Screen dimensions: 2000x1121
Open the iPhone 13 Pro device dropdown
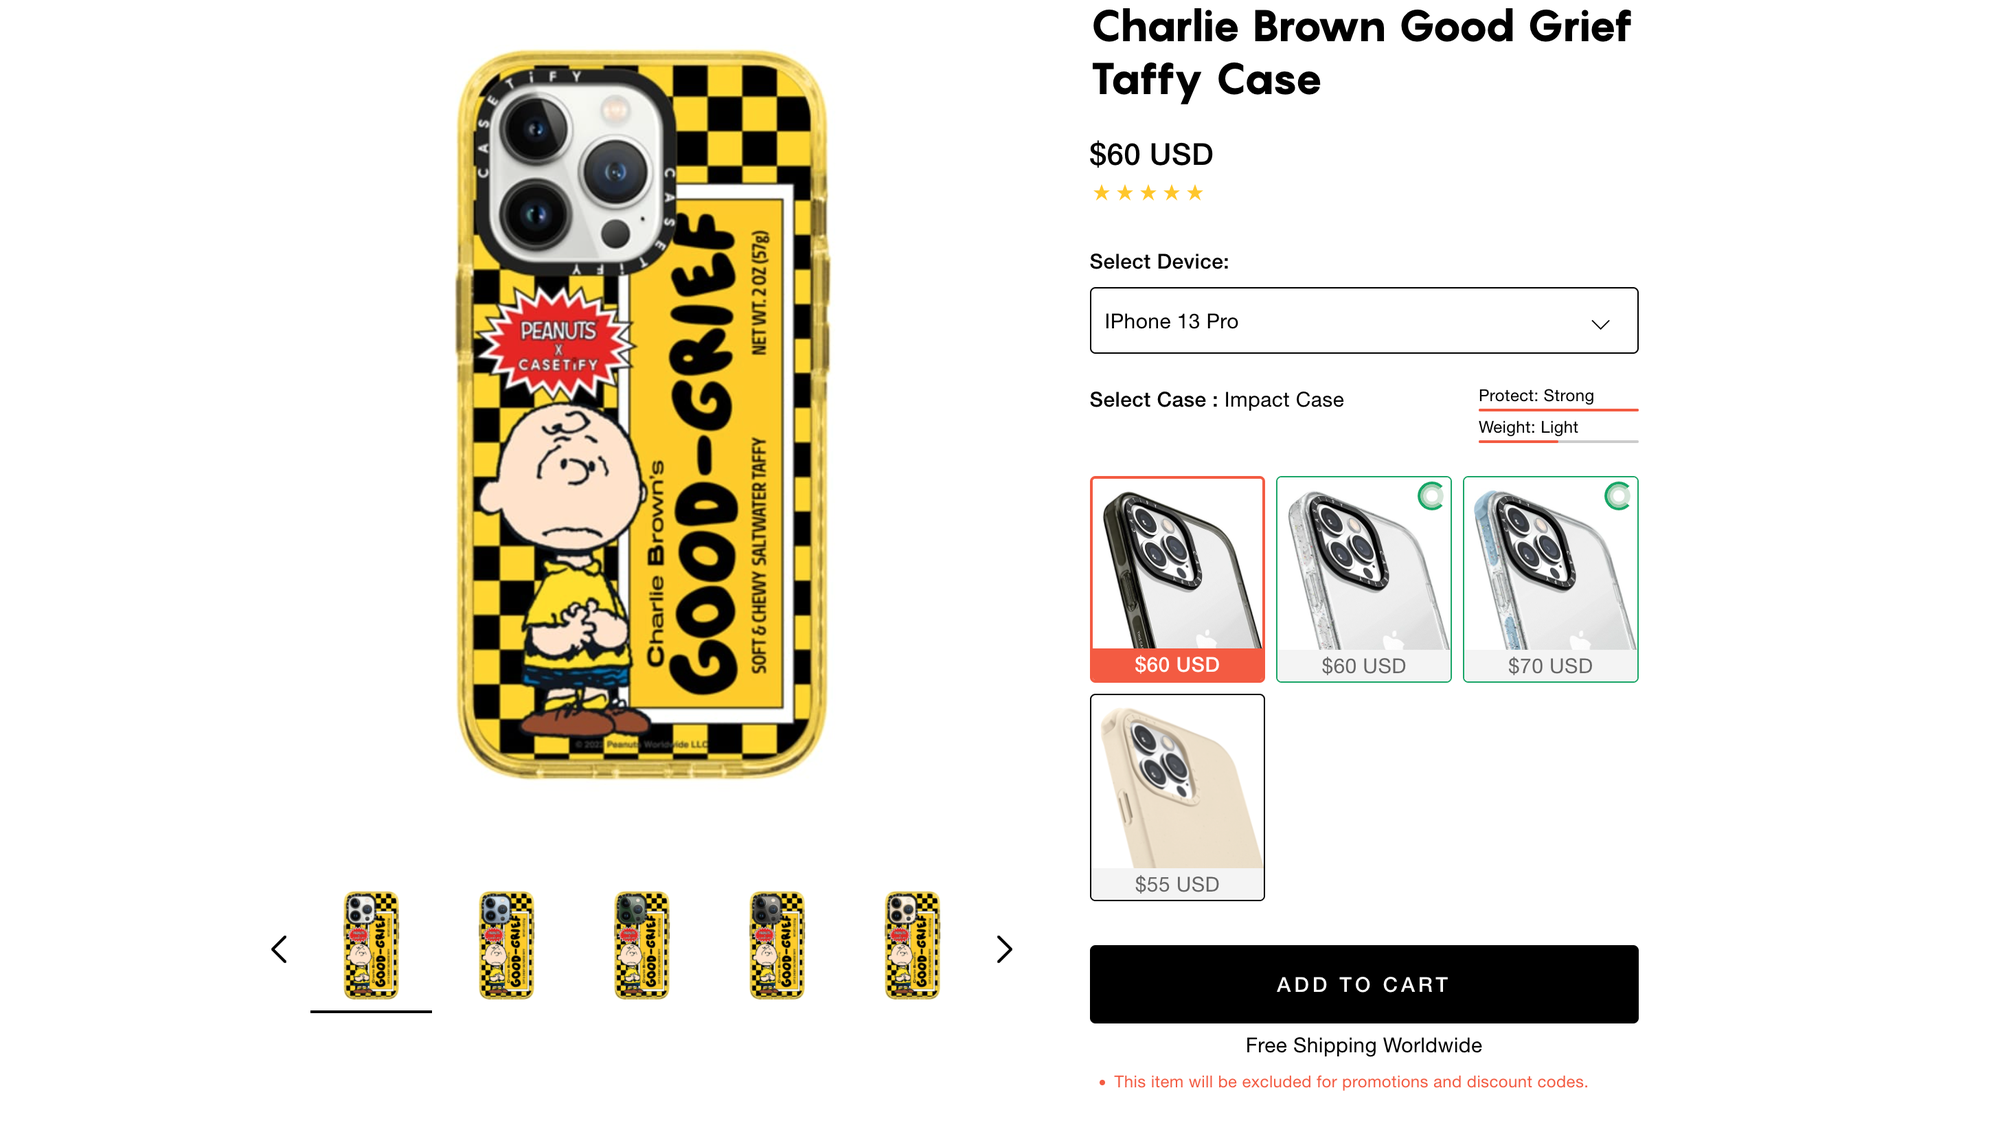click(1363, 321)
